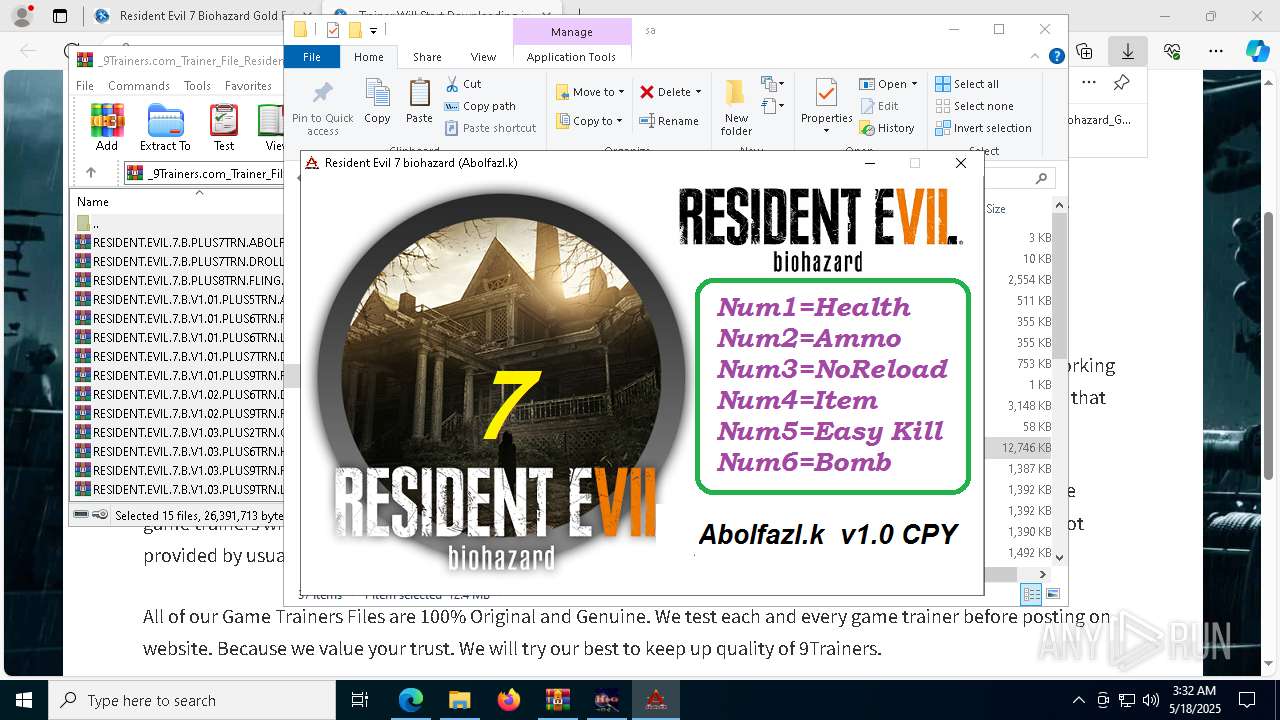The height and width of the screenshot is (720, 1280).
Task: Open Explorer File tab
Action: (x=312, y=57)
